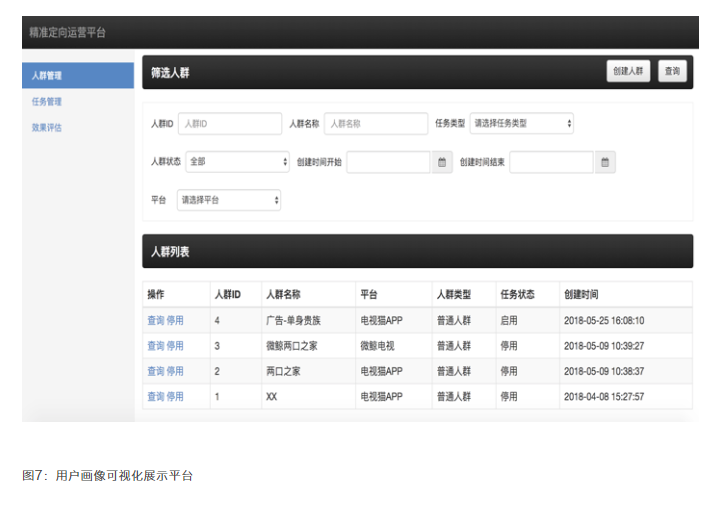Viewport: 715px width, 512px height.
Task: Click the 精准定向运营平台 title in top bar
Action: click(x=67, y=33)
